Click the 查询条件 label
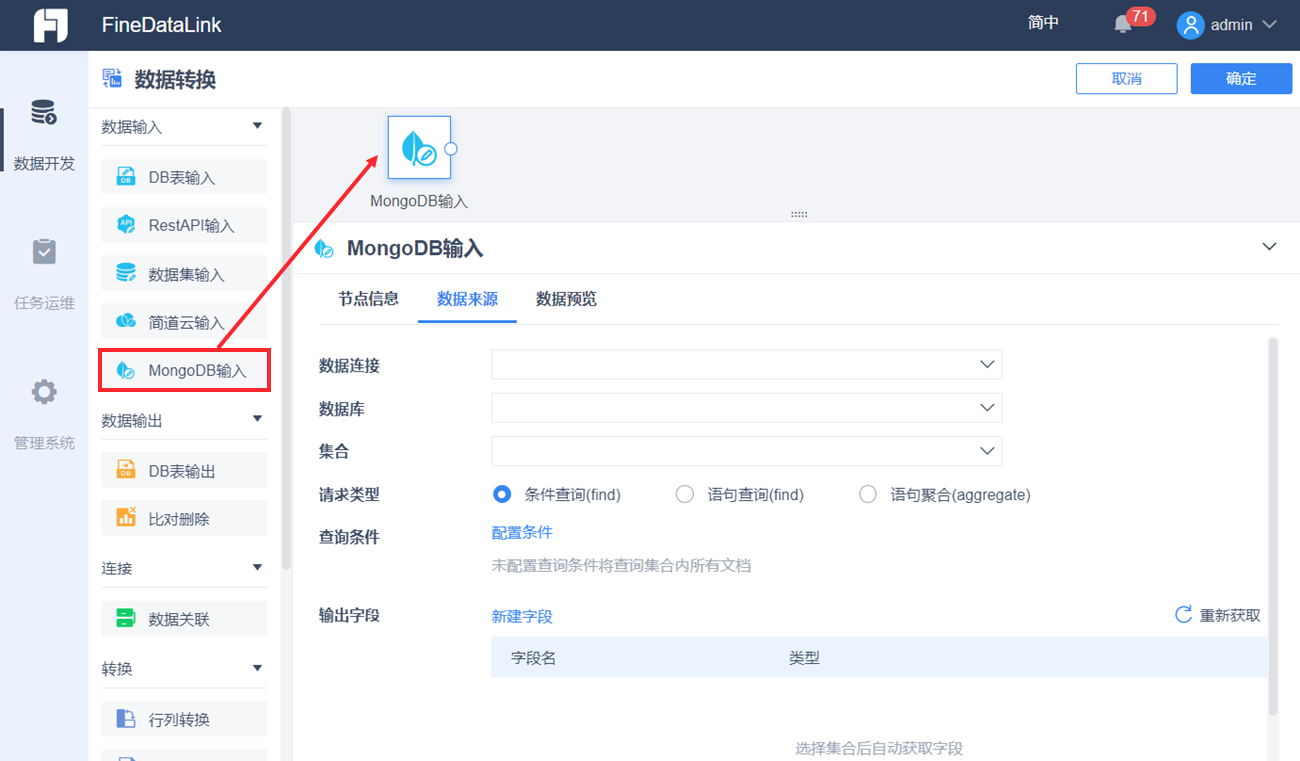1300x761 pixels. [x=349, y=537]
